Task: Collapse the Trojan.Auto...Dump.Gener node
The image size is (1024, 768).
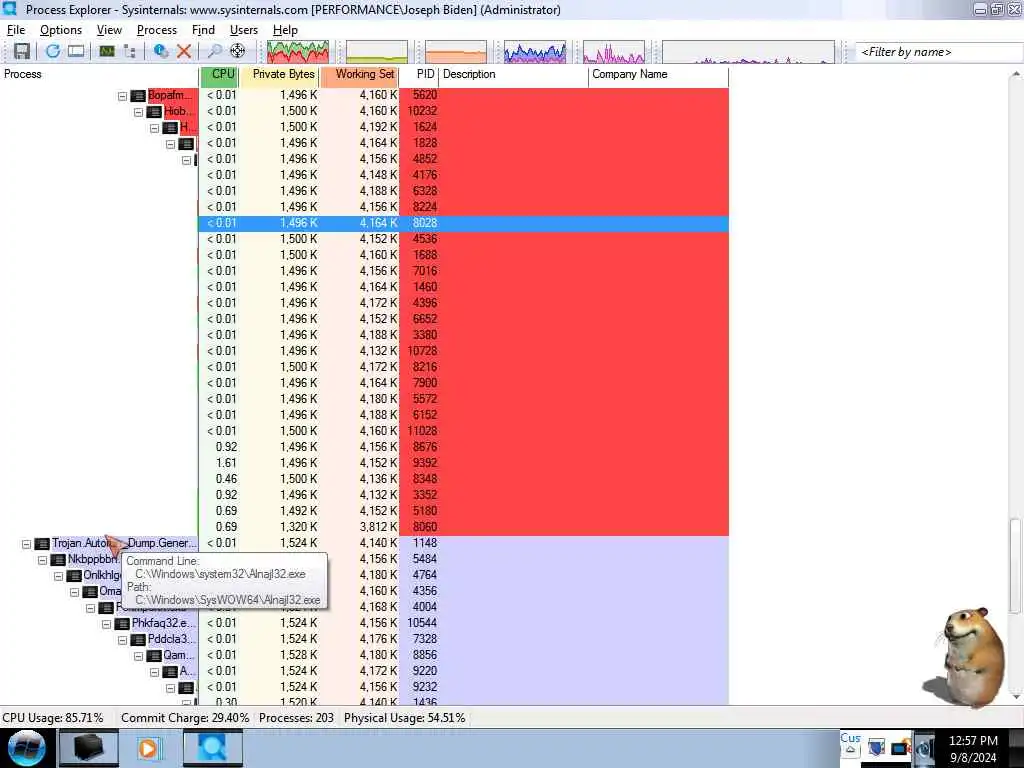Action: (26, 544)
